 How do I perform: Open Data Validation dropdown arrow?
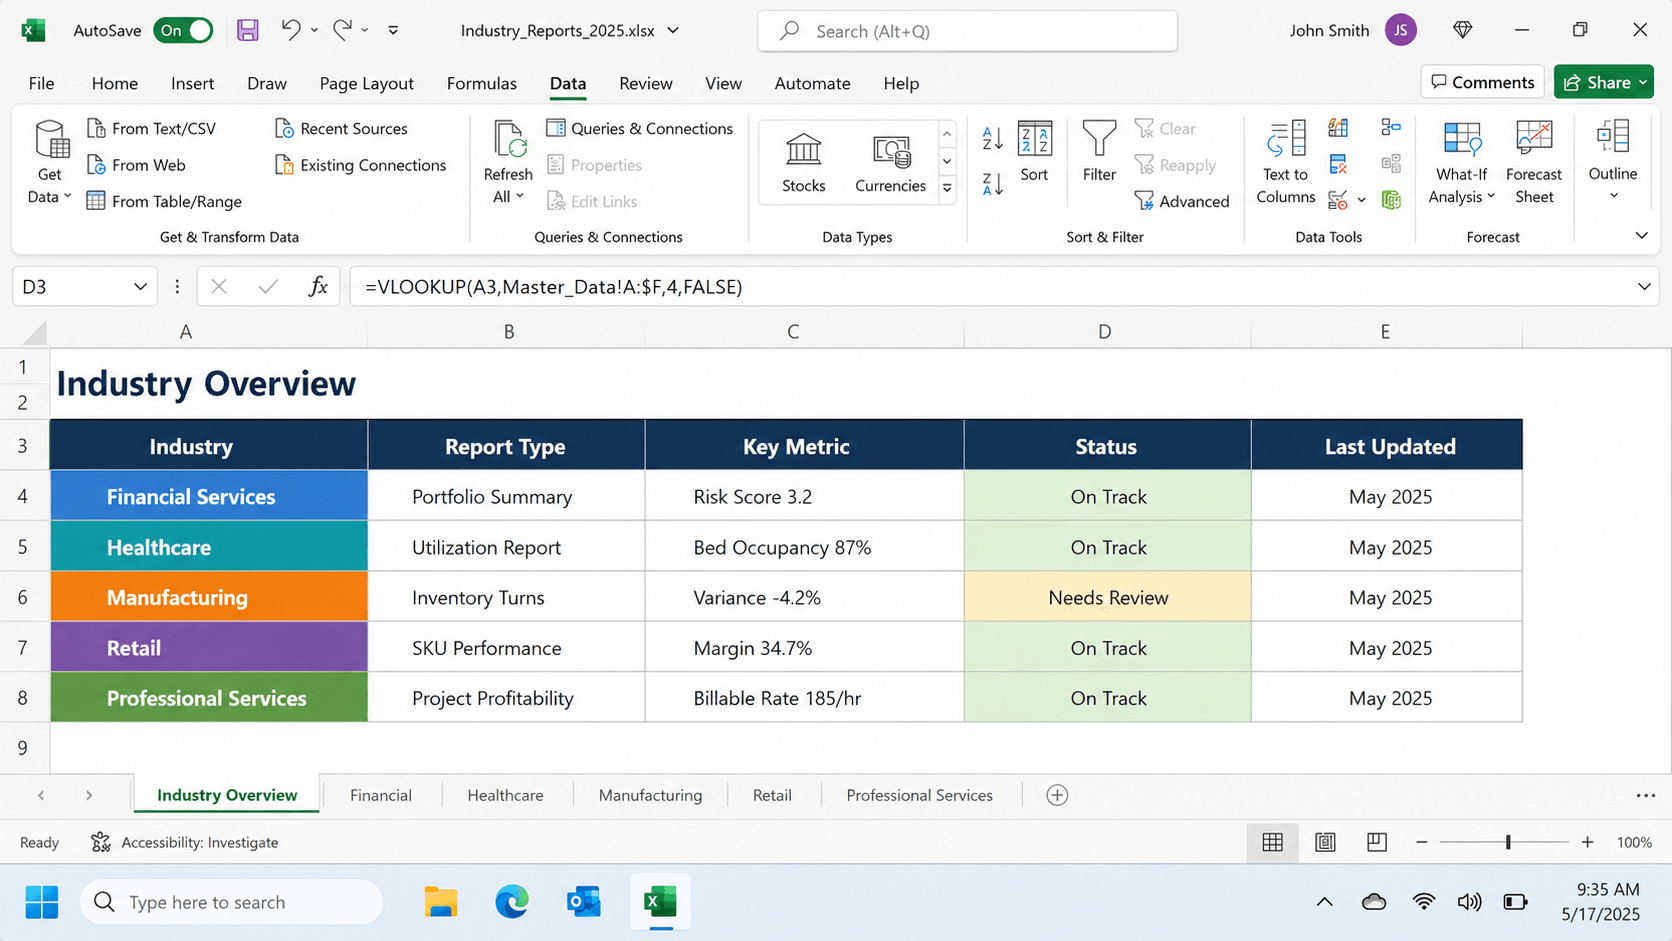[x=1361, y=200]
